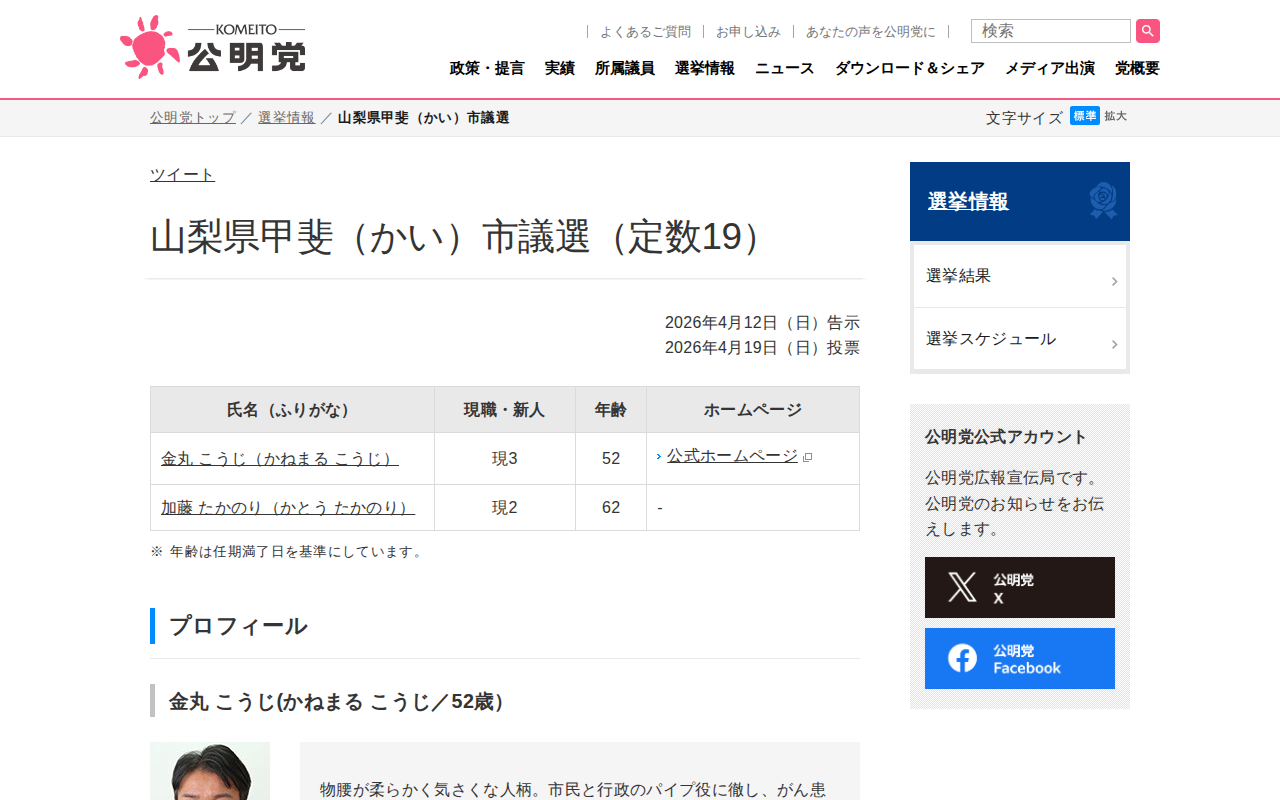Click the 現2 cell for 加藤
This screenshot has height=800, width=1280.
505,508
